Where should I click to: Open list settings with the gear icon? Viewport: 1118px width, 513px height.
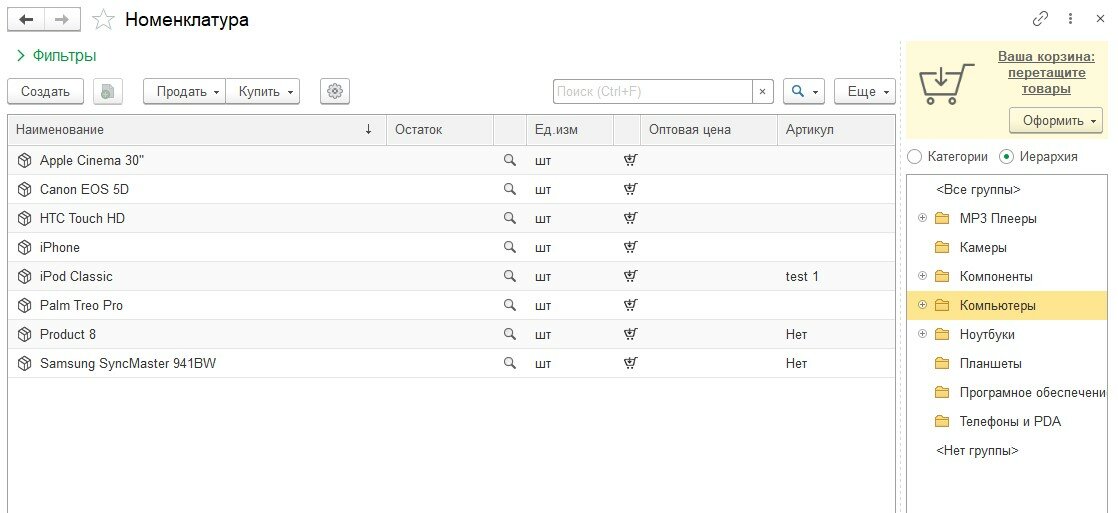pos(334,91)
